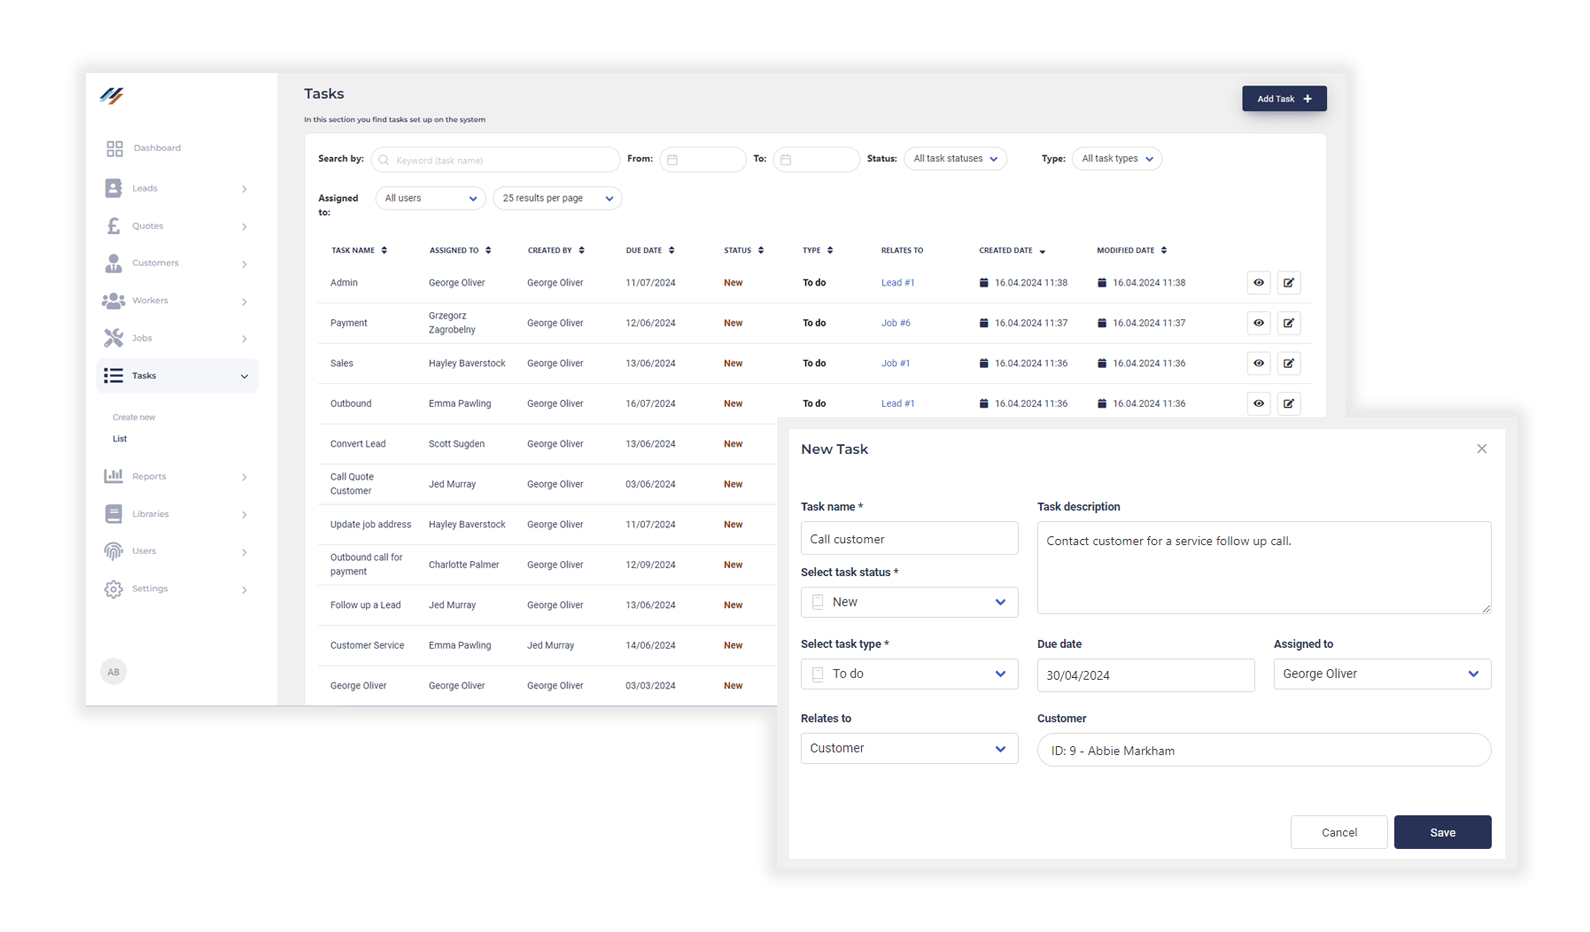Open the Settings menu item

click(150, 589)
